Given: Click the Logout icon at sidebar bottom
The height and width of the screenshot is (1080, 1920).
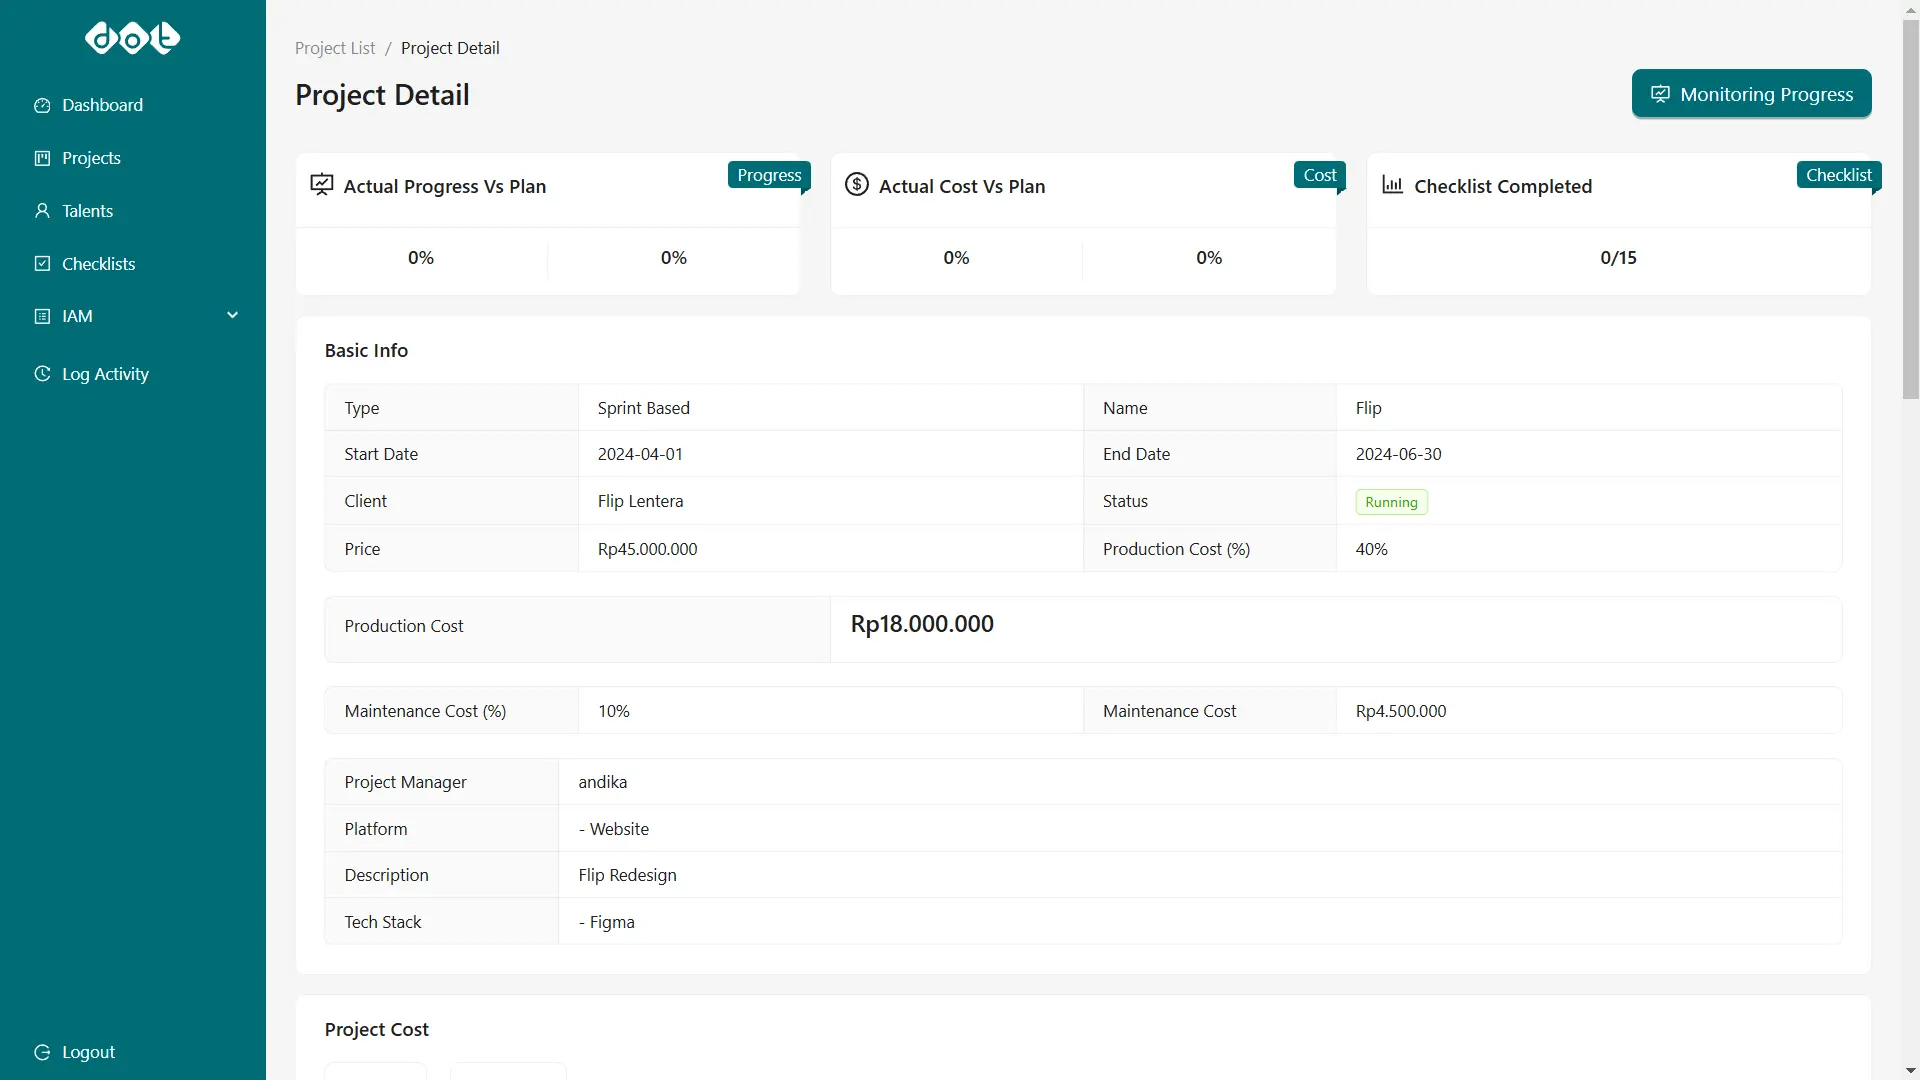Looking at the screenshot, I should [x=42, y=1052].
